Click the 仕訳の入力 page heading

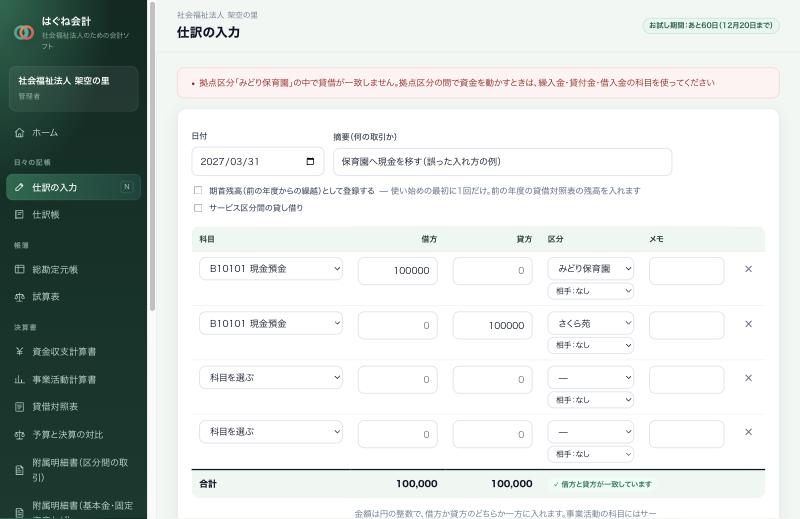208,32
